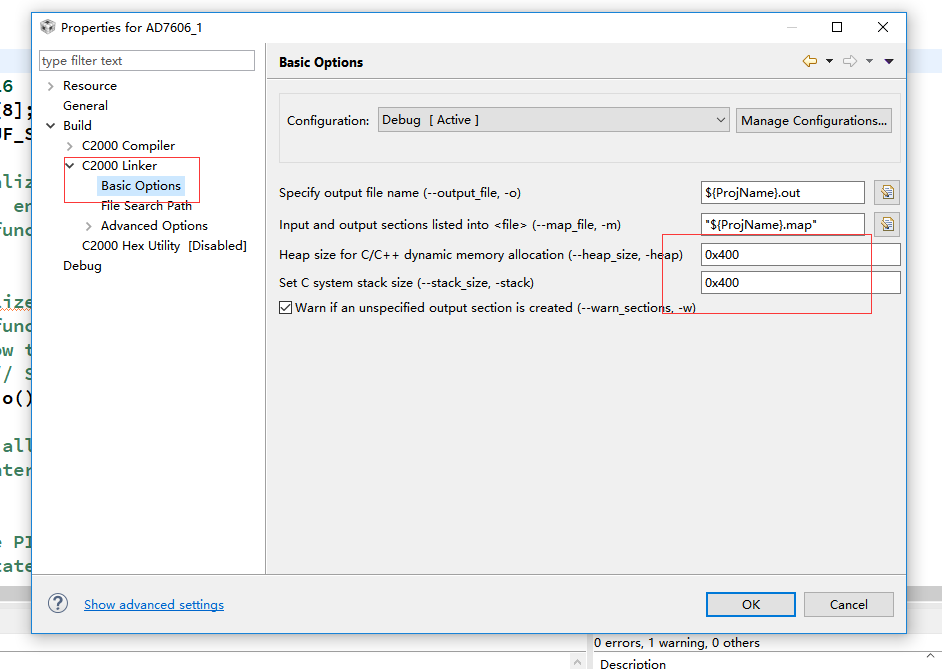Open Show advanced settings link
This screenshot has width=942, height=669.
[x=154, y=605]
